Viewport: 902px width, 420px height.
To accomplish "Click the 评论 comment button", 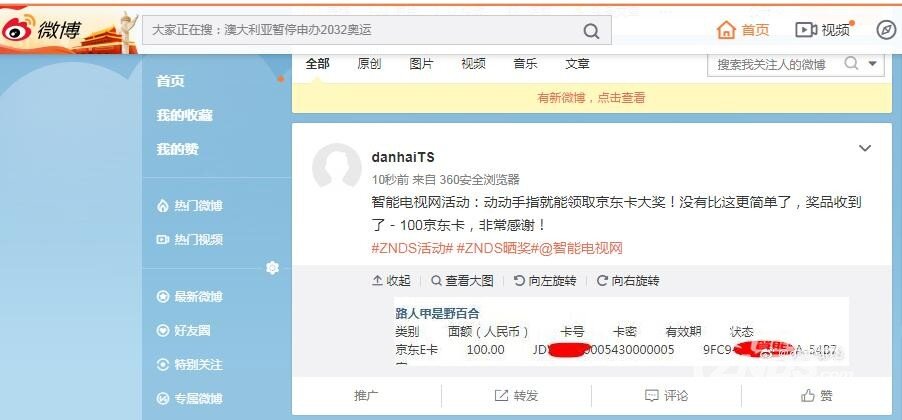I will (x=666, y=396).
